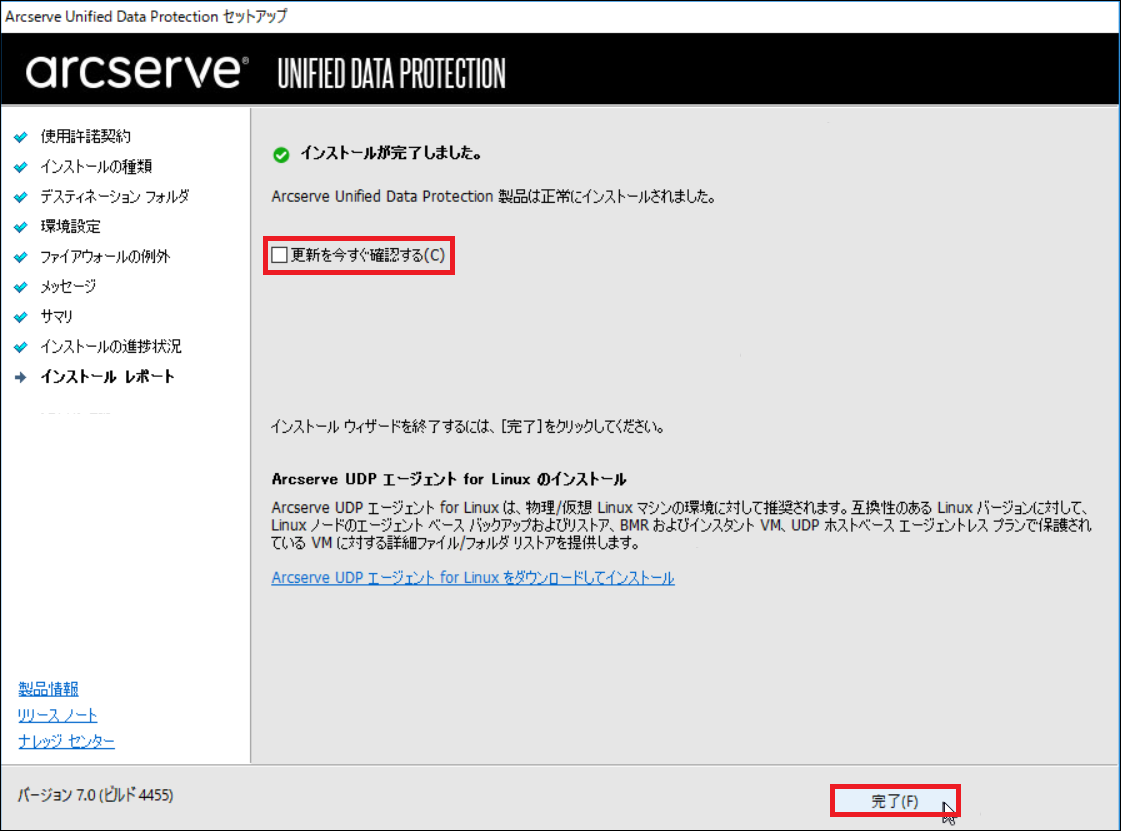Click the checkmark beside サマリ
The width and height of the screenshot is (1121, 831).
[x=21, y=317]
